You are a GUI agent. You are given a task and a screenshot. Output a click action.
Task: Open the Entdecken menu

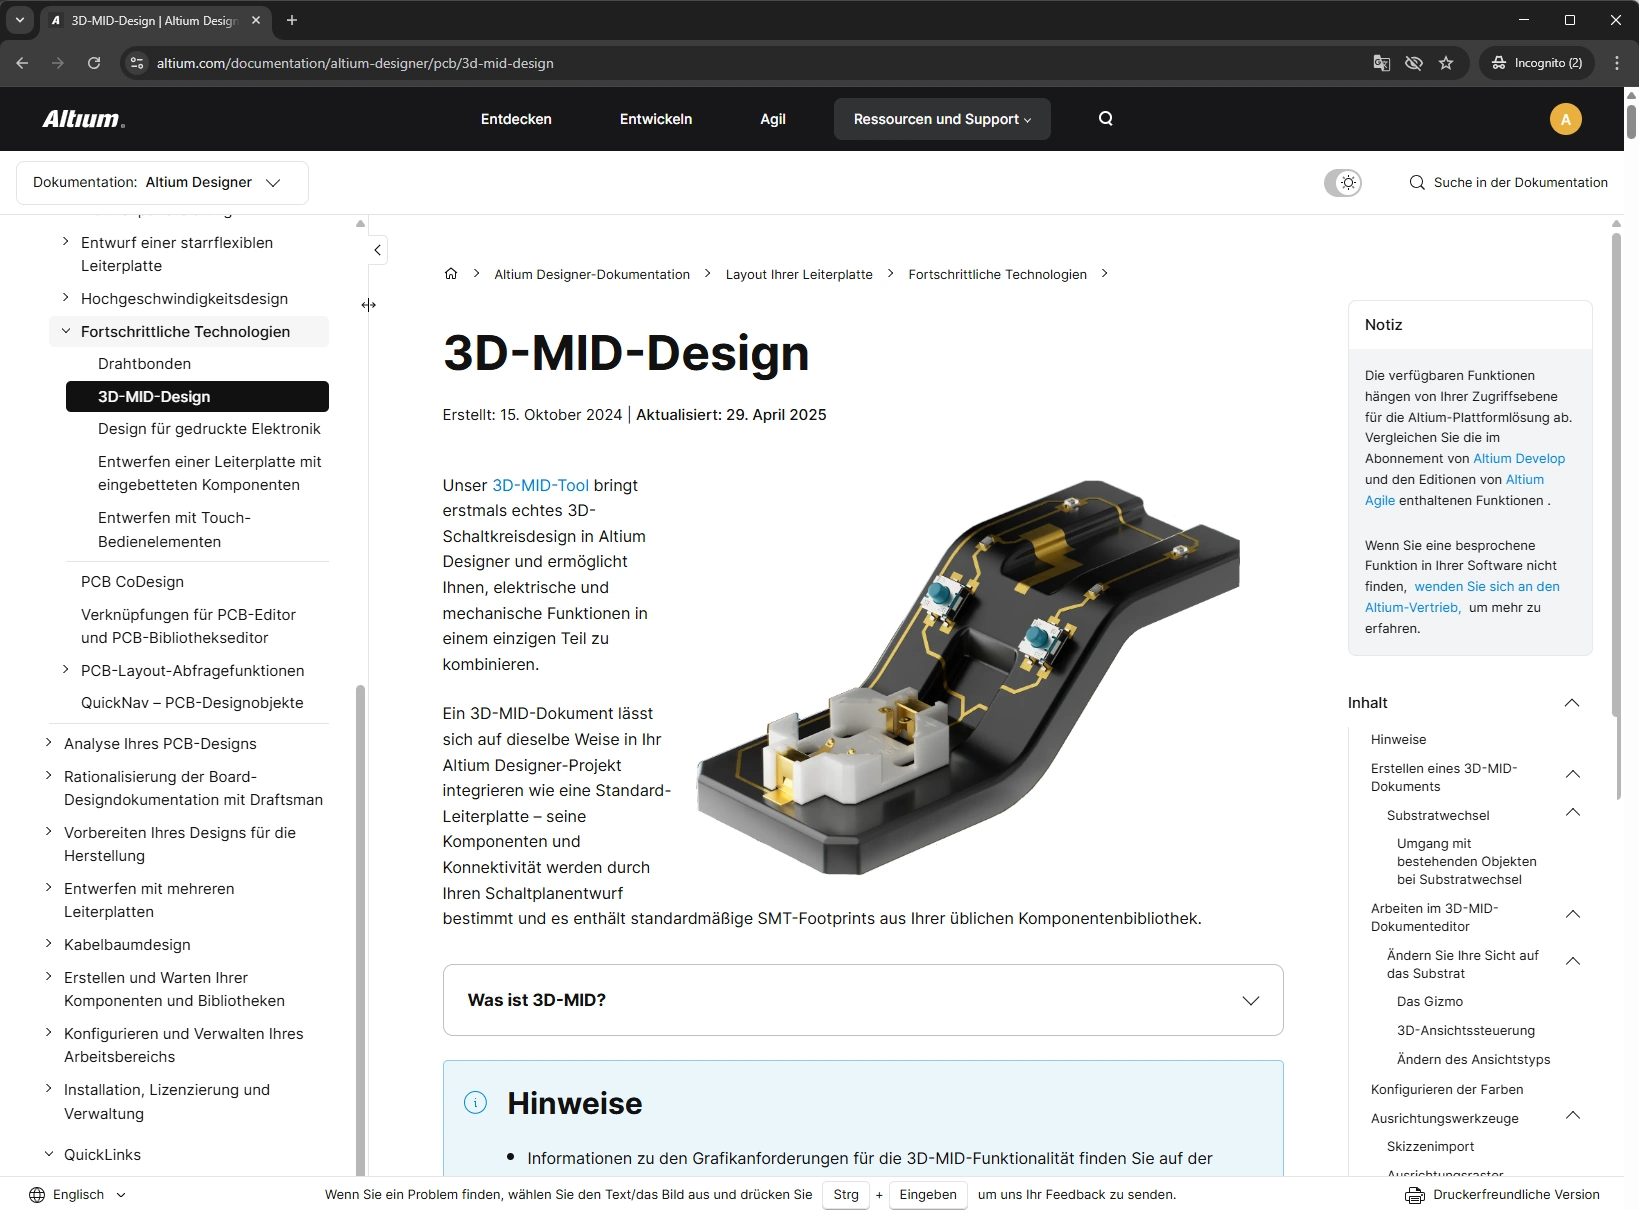pyautogui.click(x=516, y=119)
